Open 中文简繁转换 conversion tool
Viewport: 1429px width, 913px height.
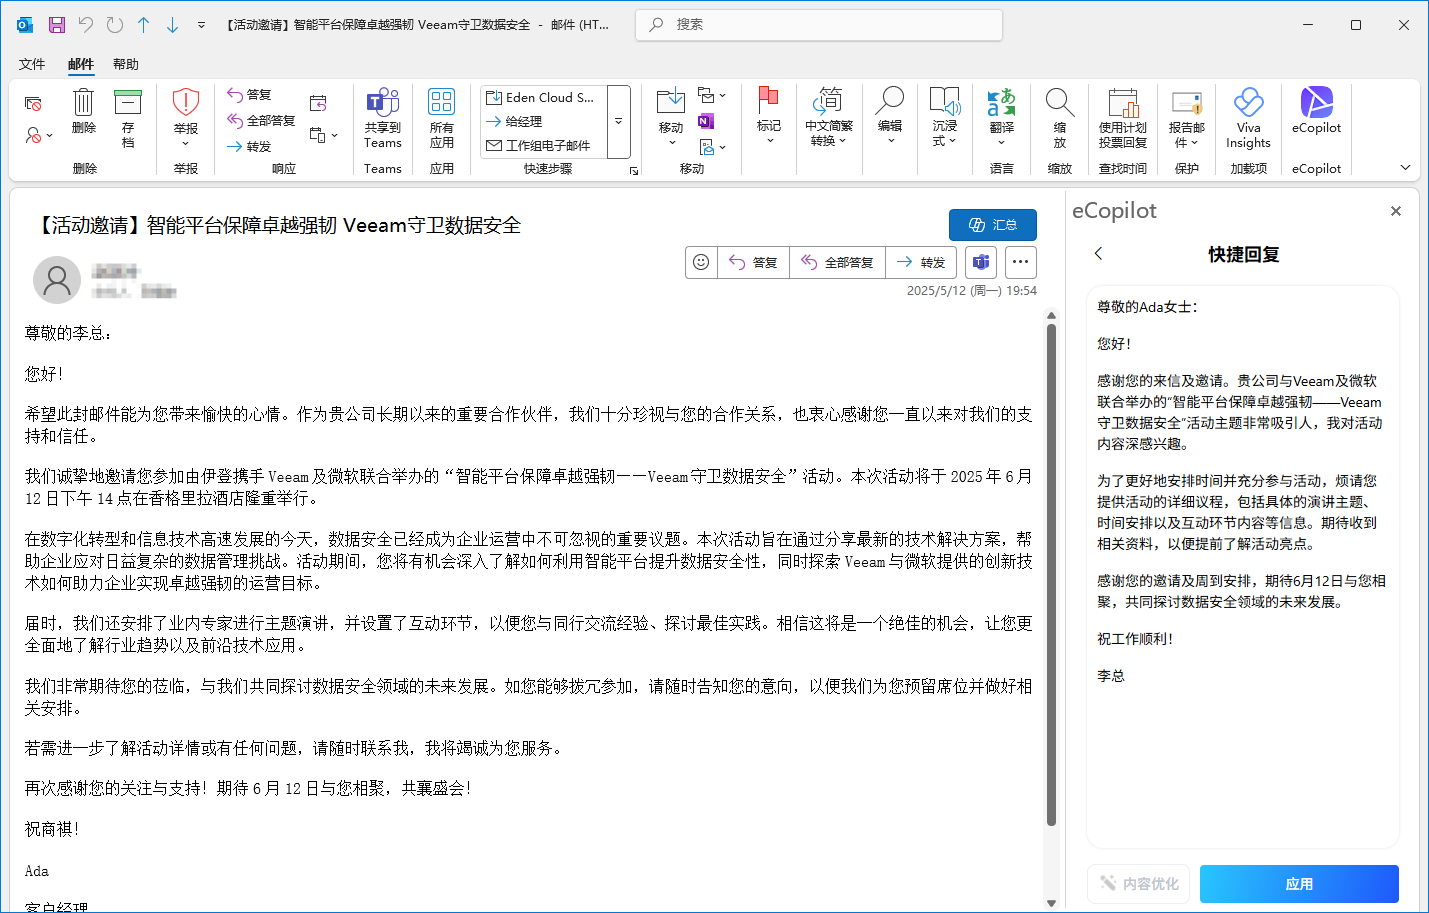tap(829, 118)
